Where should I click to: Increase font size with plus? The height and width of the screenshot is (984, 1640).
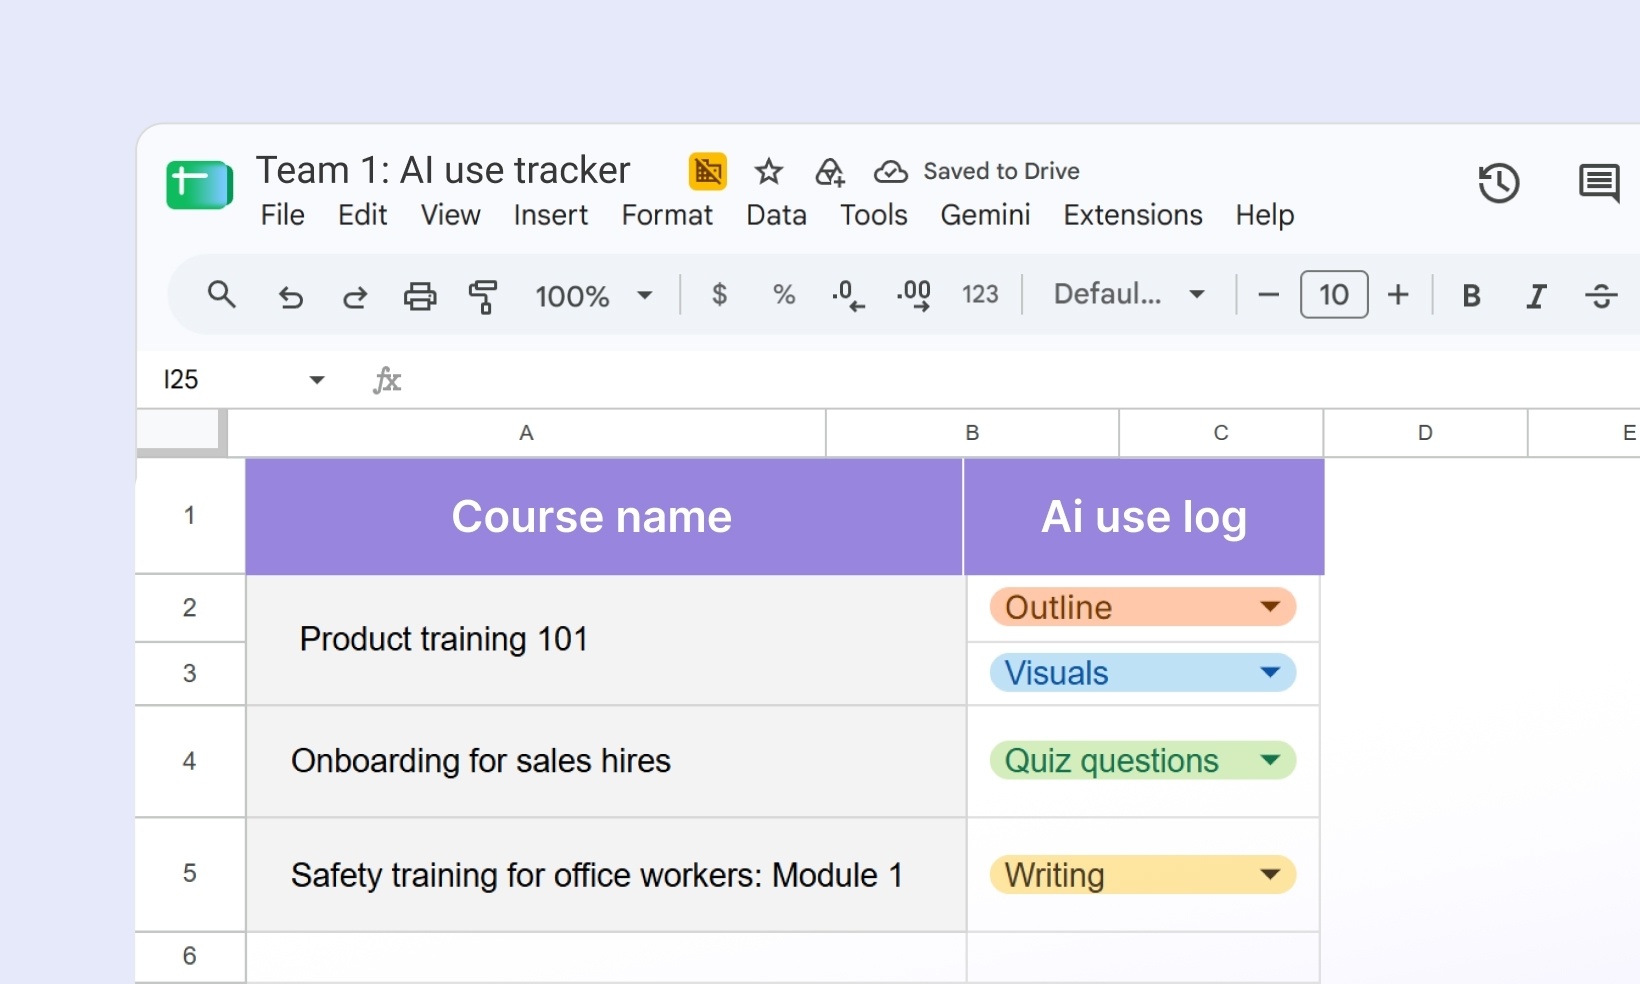coord(1398,295)
